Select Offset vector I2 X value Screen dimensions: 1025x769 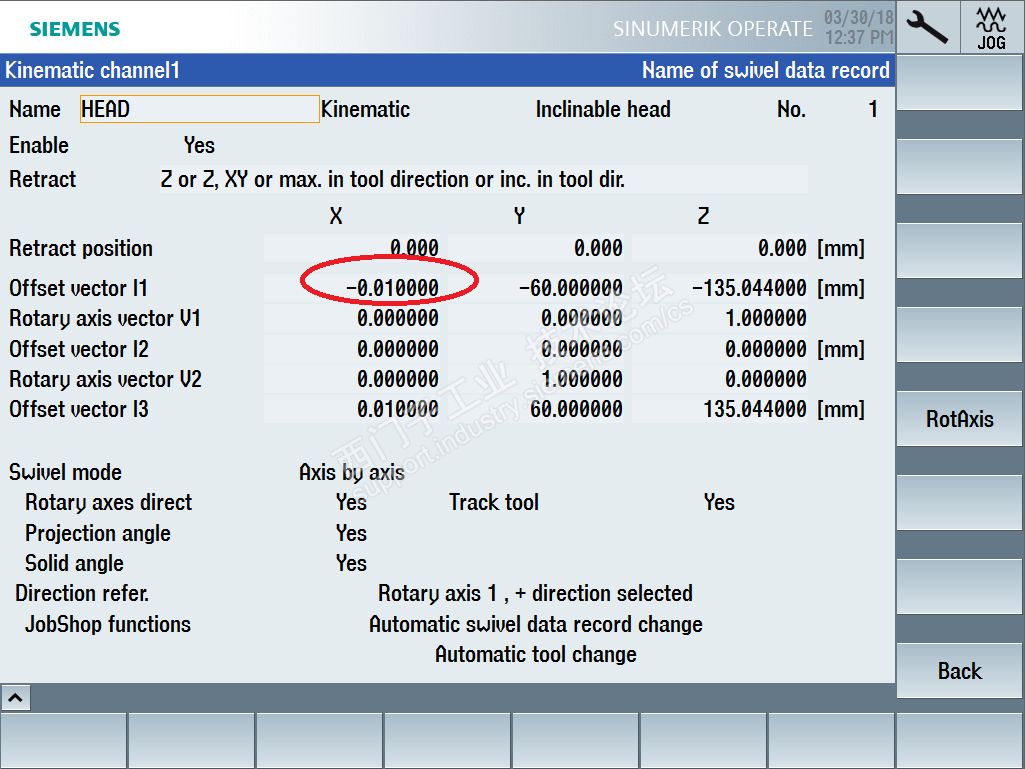(352, 349)
